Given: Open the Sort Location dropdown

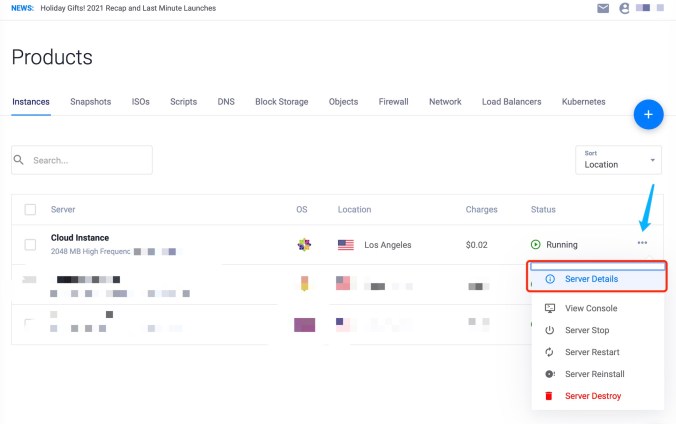Looking at the screenshot, I should pos(618,160).
